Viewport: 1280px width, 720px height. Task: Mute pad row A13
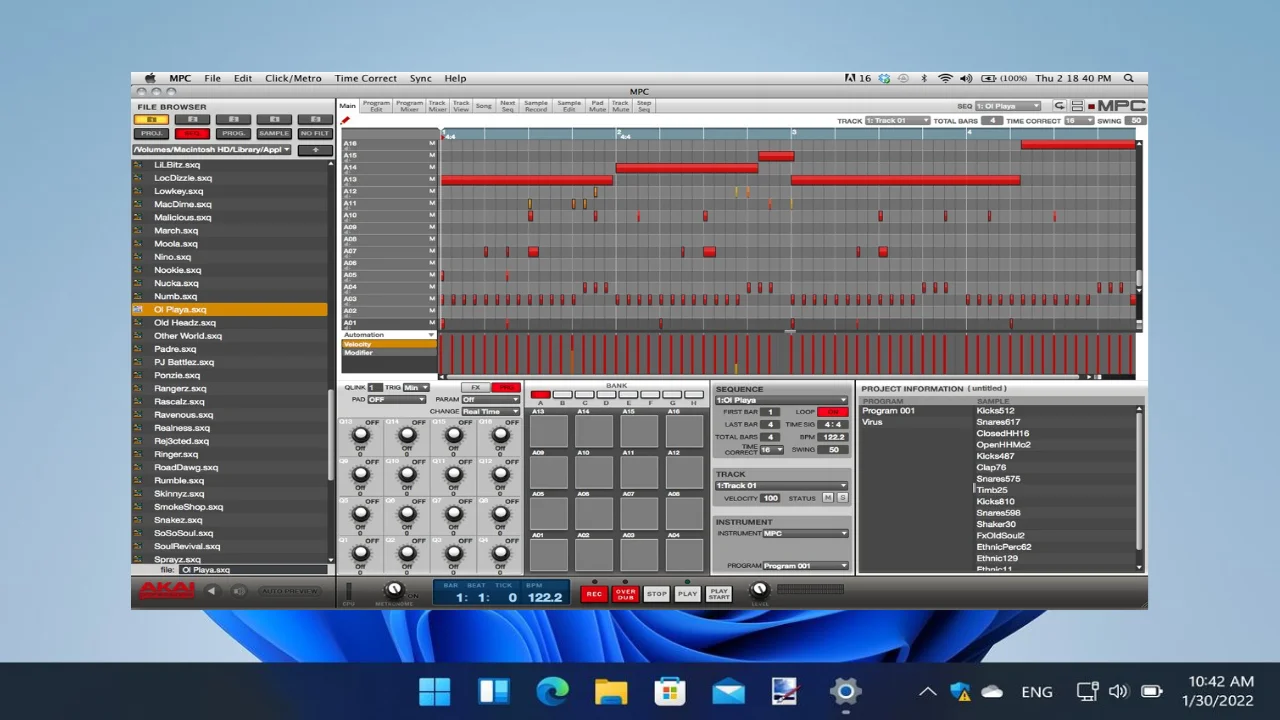pyautogui.click(x=432, y=179)
